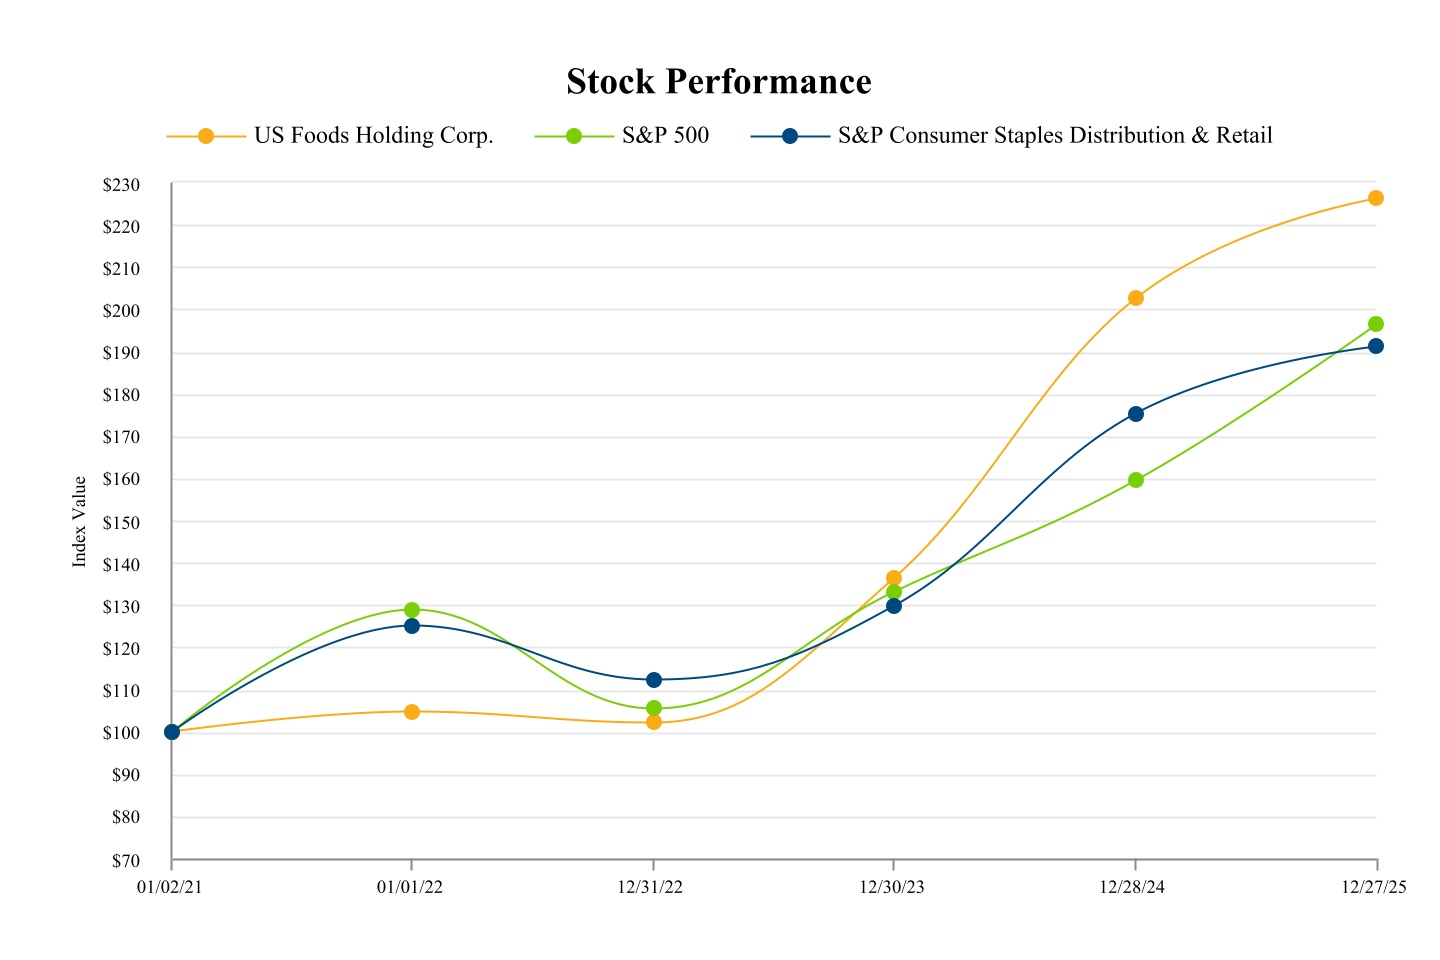The image size is (1440, 960).
Task: Click the 'Index Value' y-axis title
Action: pos(80,522)
